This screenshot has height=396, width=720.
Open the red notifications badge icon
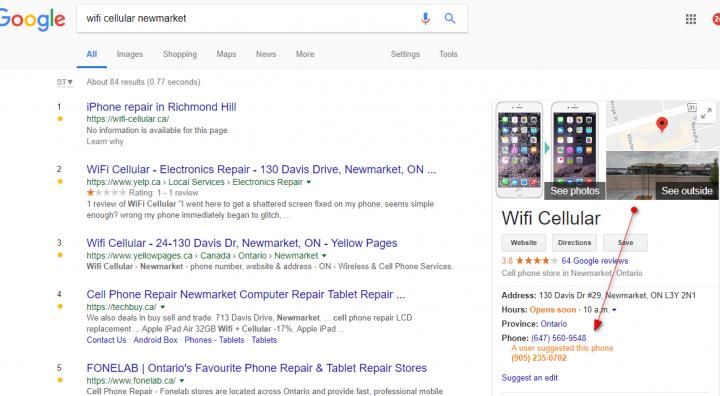[x=716, y=19]
